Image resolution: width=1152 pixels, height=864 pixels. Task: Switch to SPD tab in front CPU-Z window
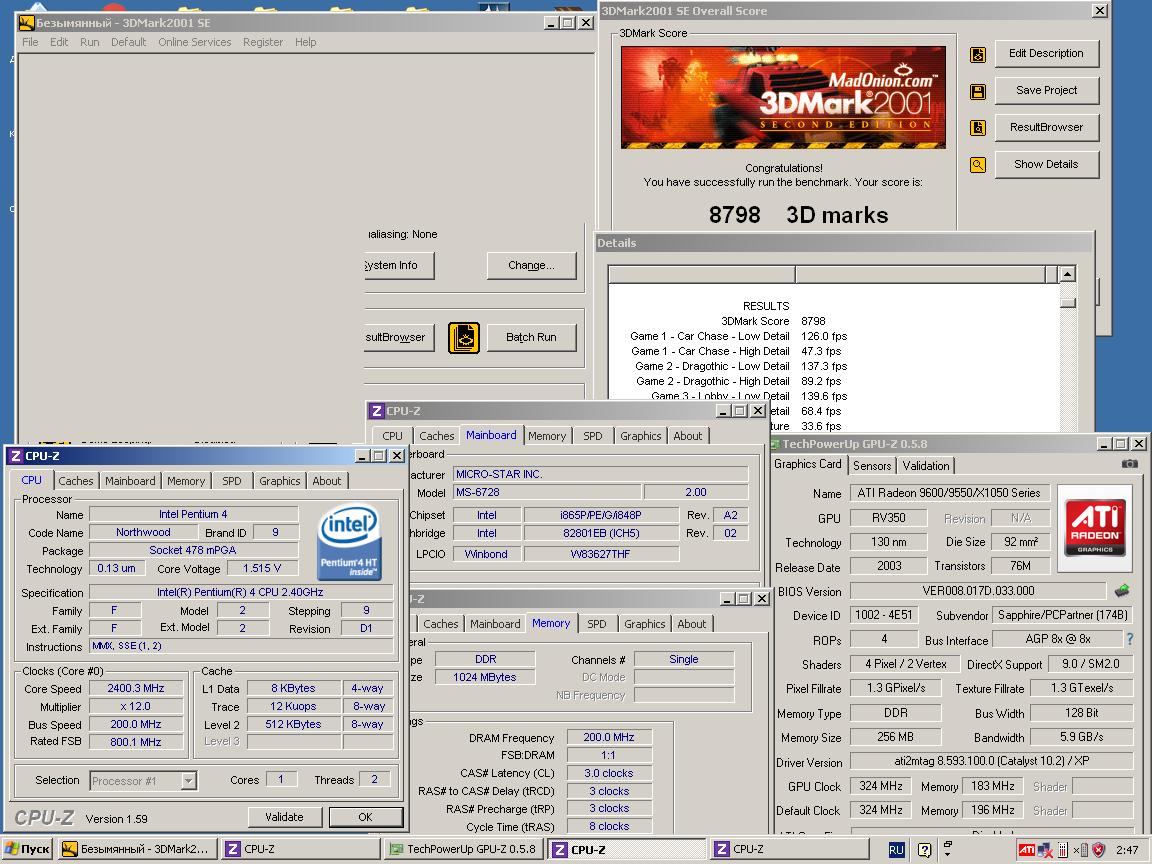coord(231,480)
